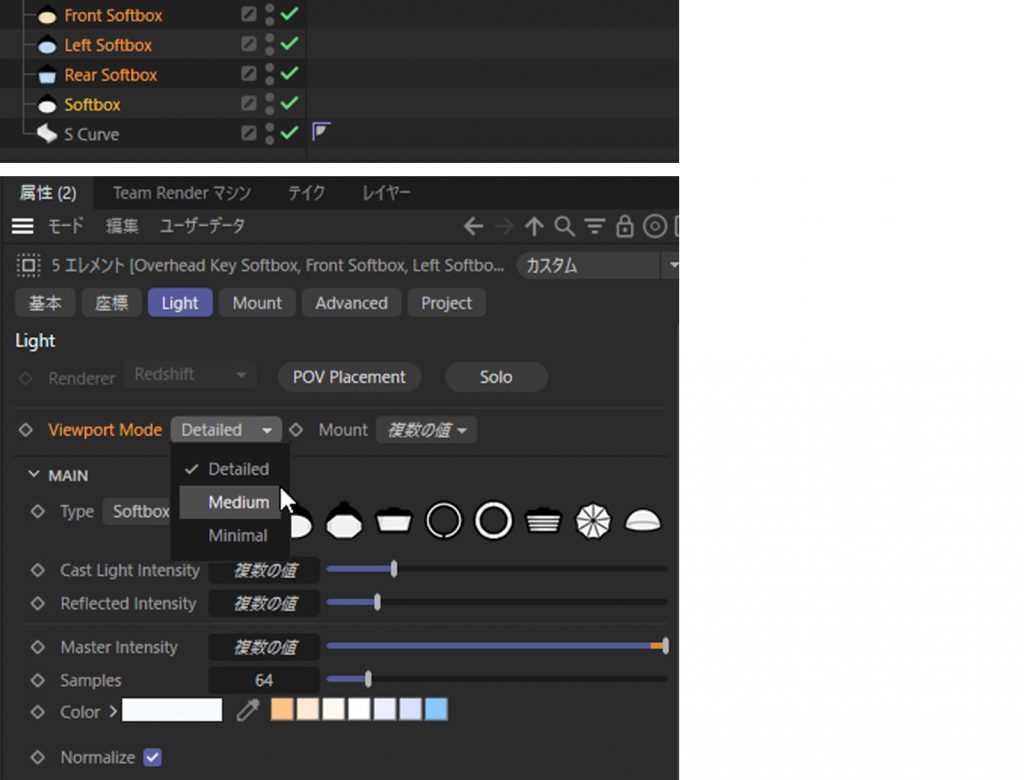
Task: Click the filter icon in the attributes toolbar
Action: [595, 227]
